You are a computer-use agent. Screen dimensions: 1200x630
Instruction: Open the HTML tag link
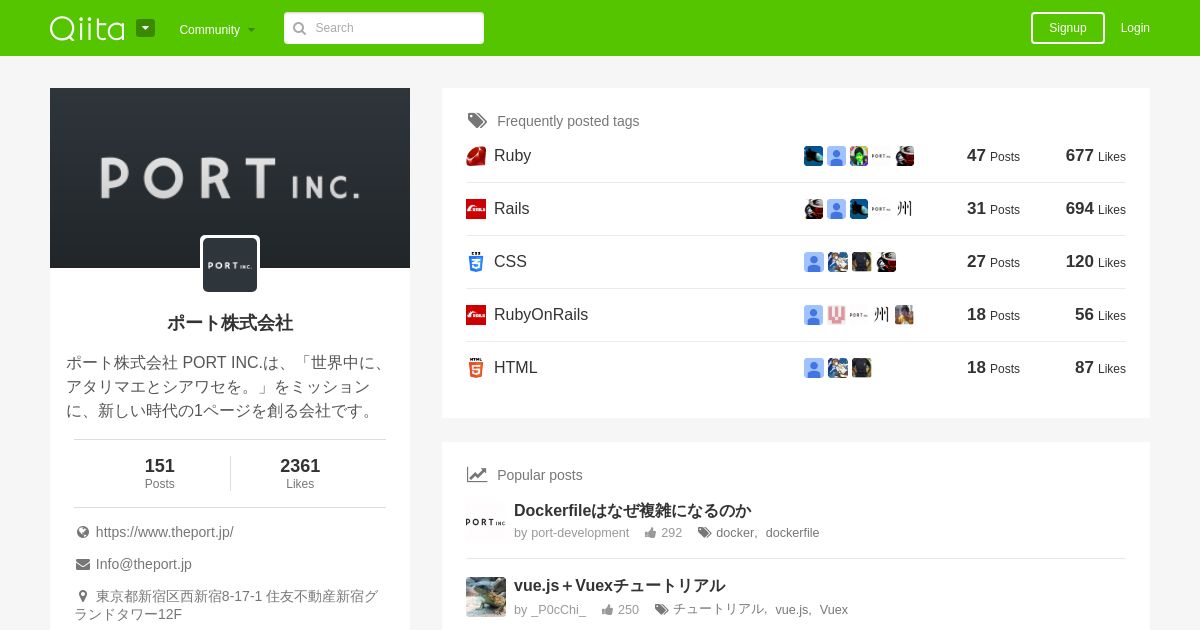coord(516,368)
